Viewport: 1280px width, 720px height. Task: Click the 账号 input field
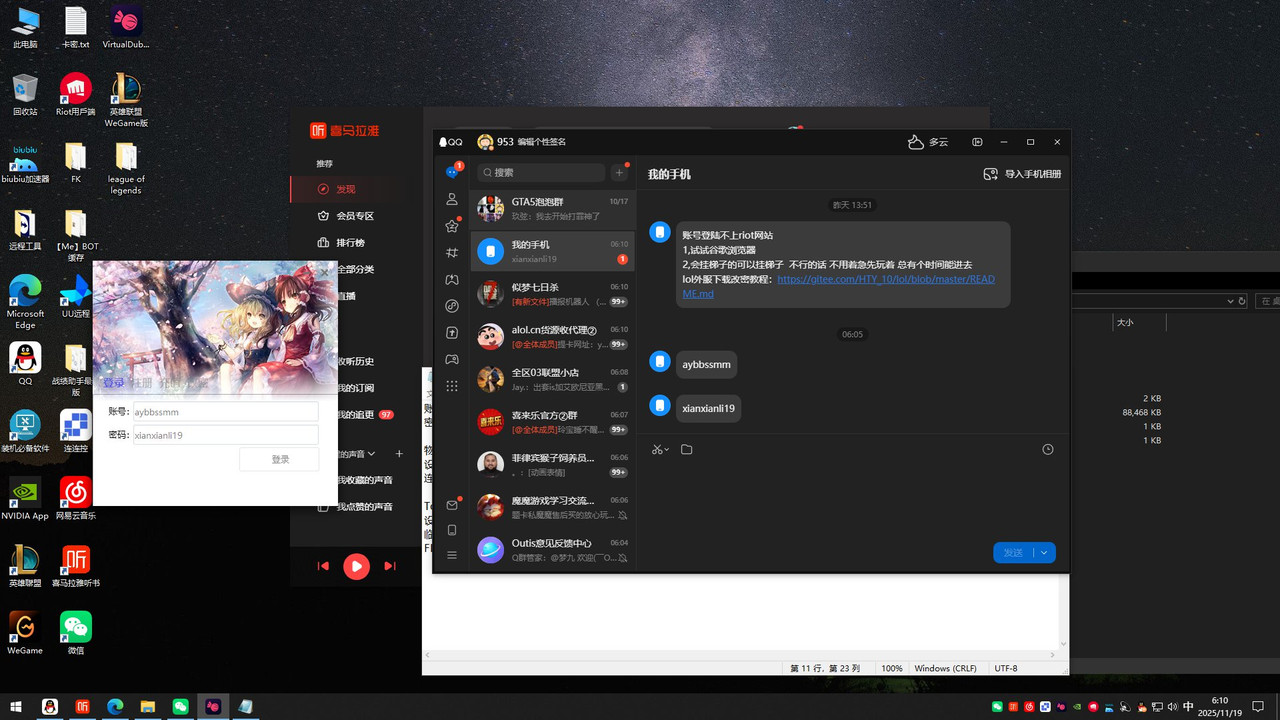click(224, 411)
